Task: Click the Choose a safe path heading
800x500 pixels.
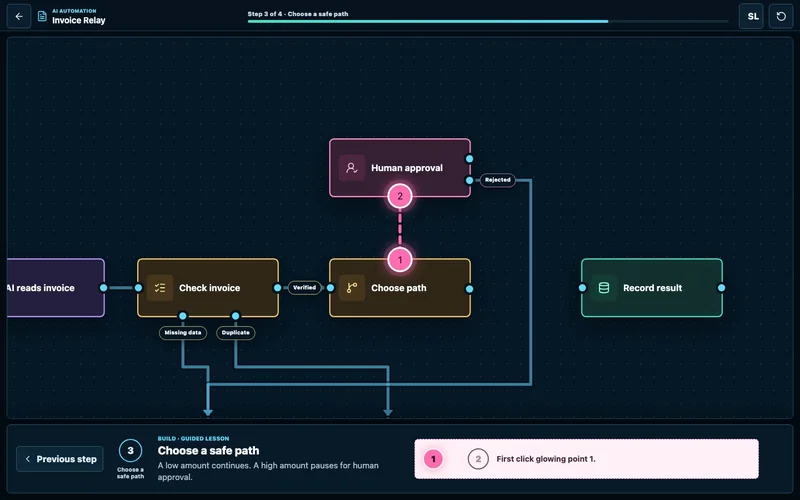Action: tap(208, 451)
